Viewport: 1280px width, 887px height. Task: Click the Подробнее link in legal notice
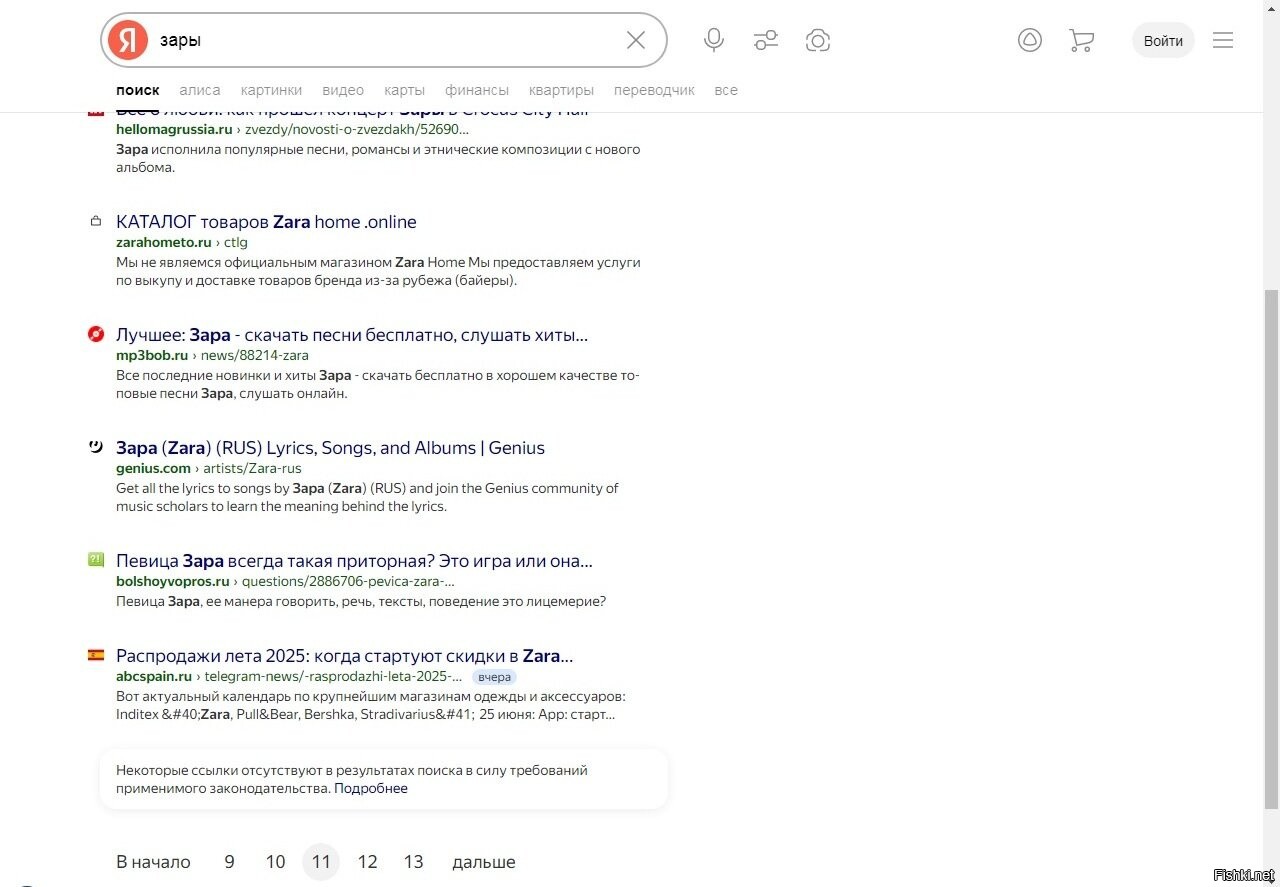click(x=371, y=788)
